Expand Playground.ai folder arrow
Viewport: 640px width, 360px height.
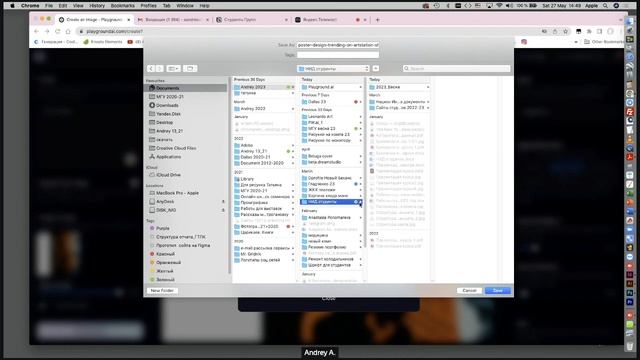click(x=360, y=87)
